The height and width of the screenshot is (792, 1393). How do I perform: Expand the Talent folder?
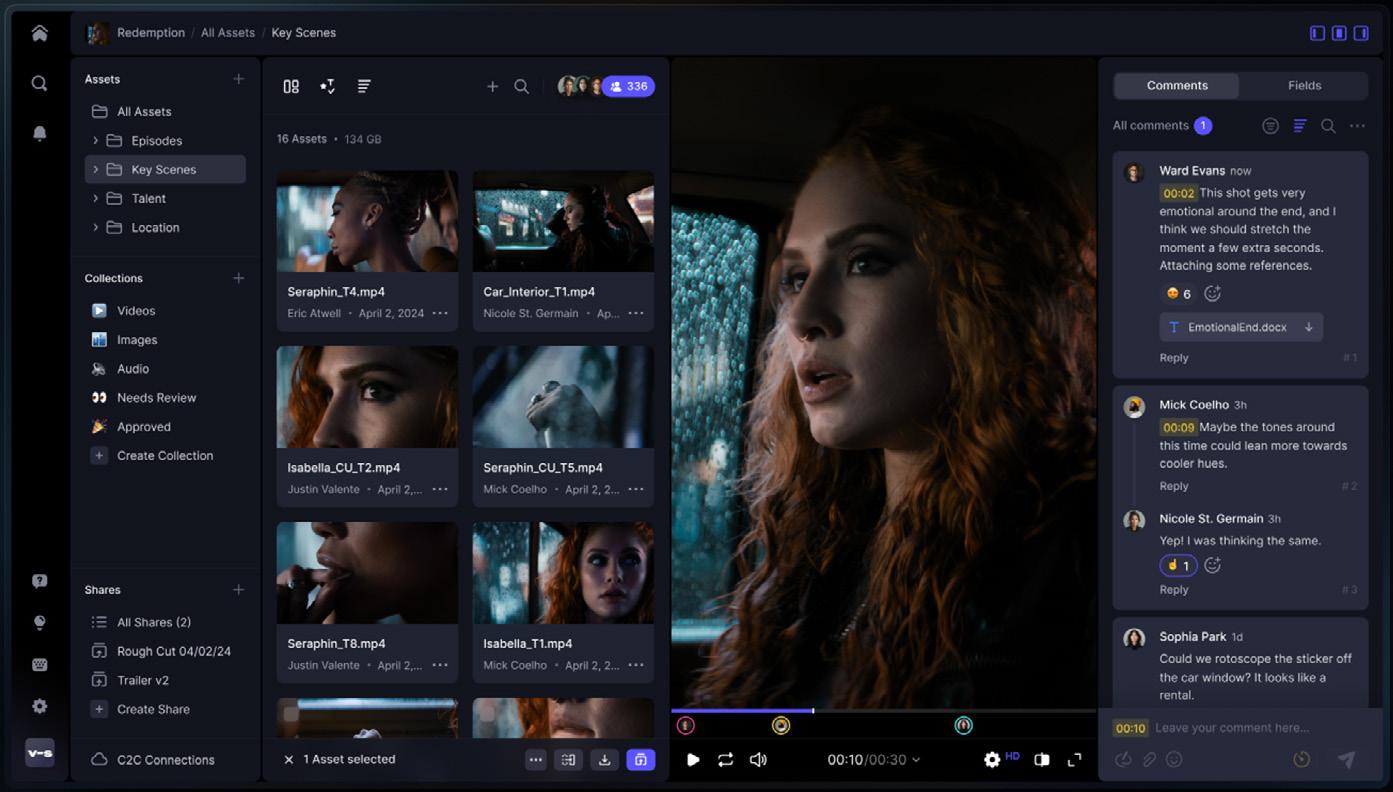tap(95, 199)
